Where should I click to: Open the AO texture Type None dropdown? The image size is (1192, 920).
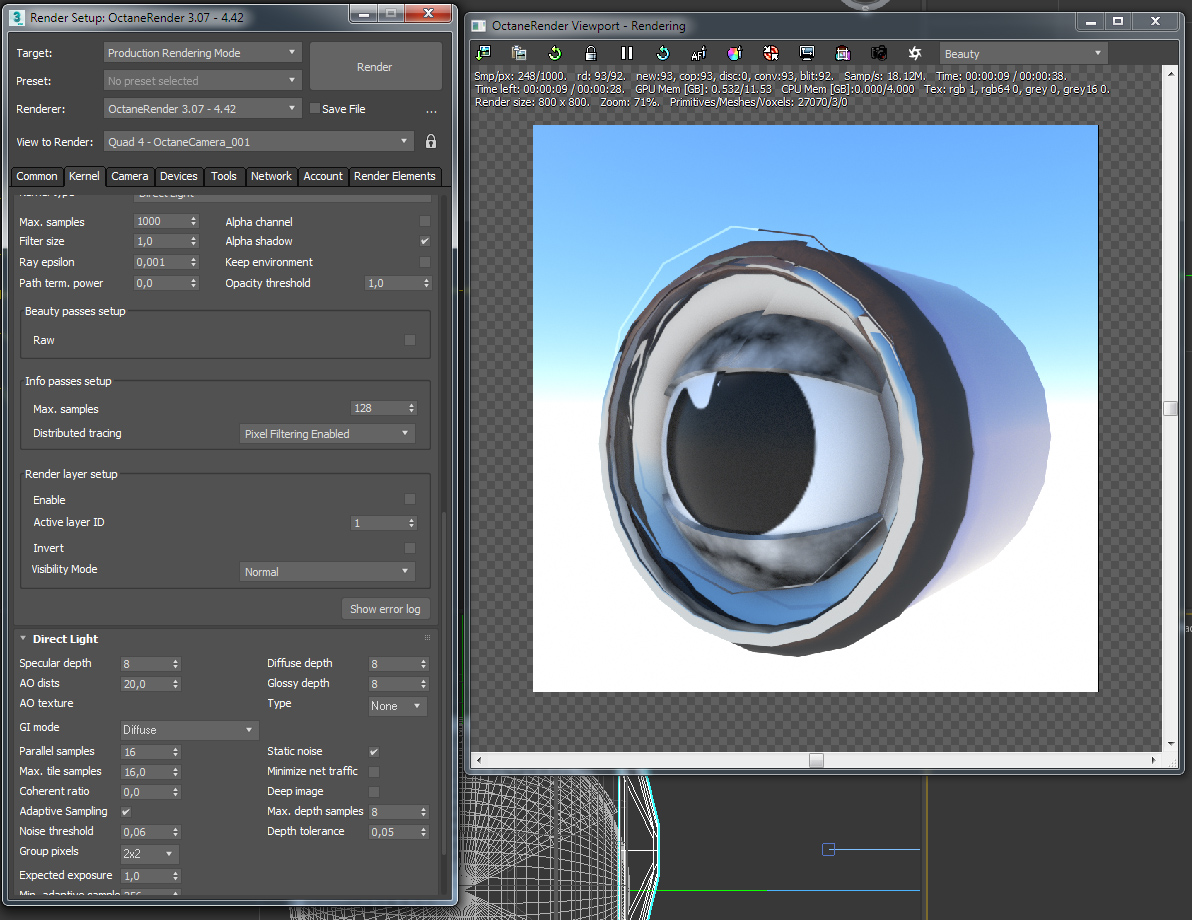[398, 706]
